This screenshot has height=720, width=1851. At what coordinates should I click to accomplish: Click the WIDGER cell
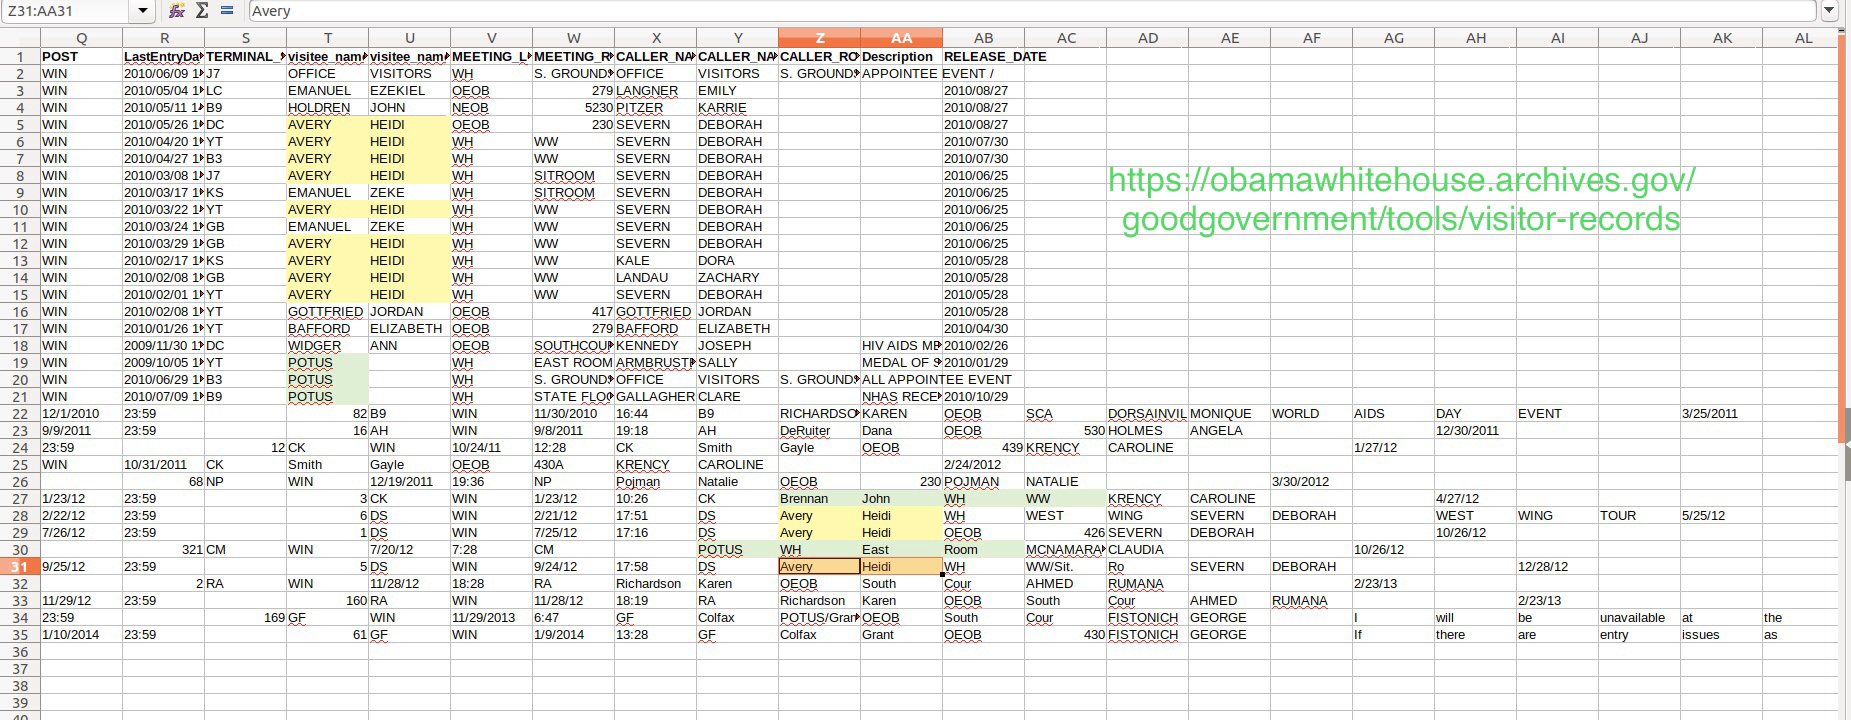pos(327,345)
